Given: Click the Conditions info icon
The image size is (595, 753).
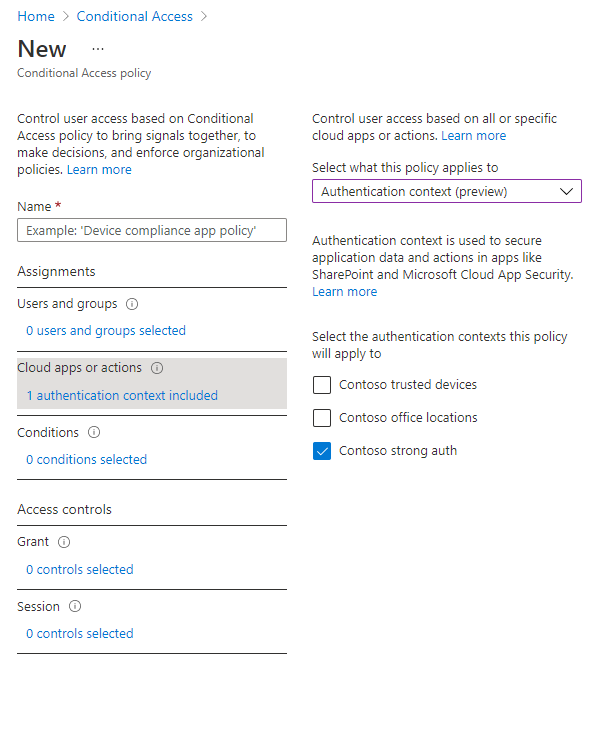Looking at the screenshot, I should 94,432.
